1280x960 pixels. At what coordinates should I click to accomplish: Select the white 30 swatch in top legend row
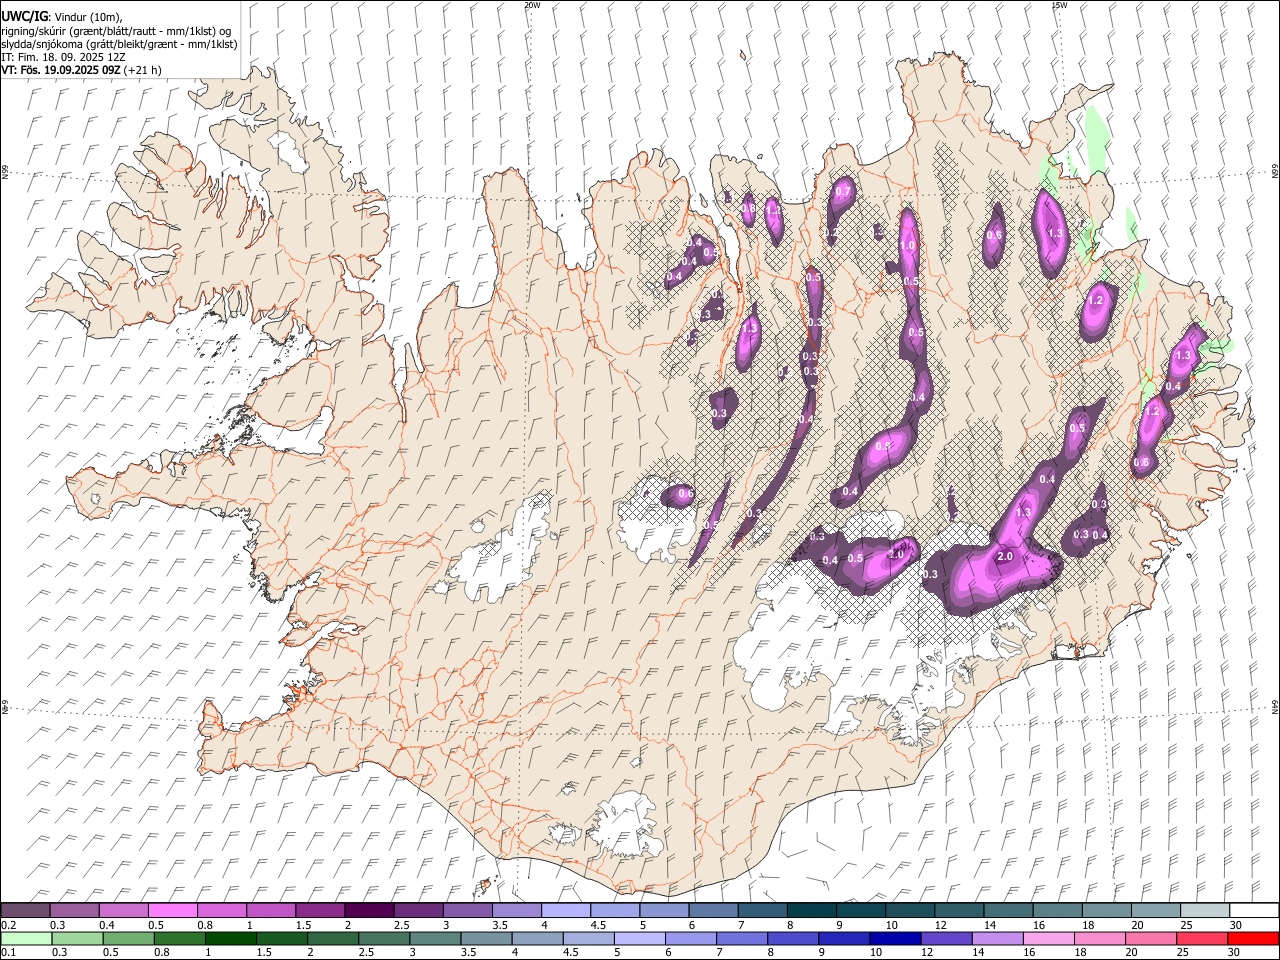pos(1254,910)
